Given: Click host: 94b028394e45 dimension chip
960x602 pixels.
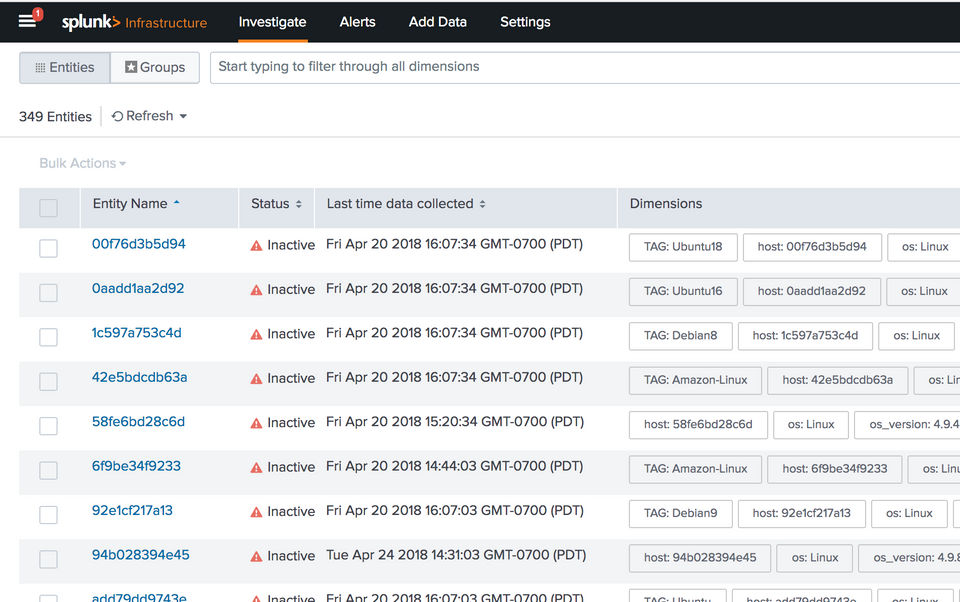Looking at the screenshot, I should [700, 559].
